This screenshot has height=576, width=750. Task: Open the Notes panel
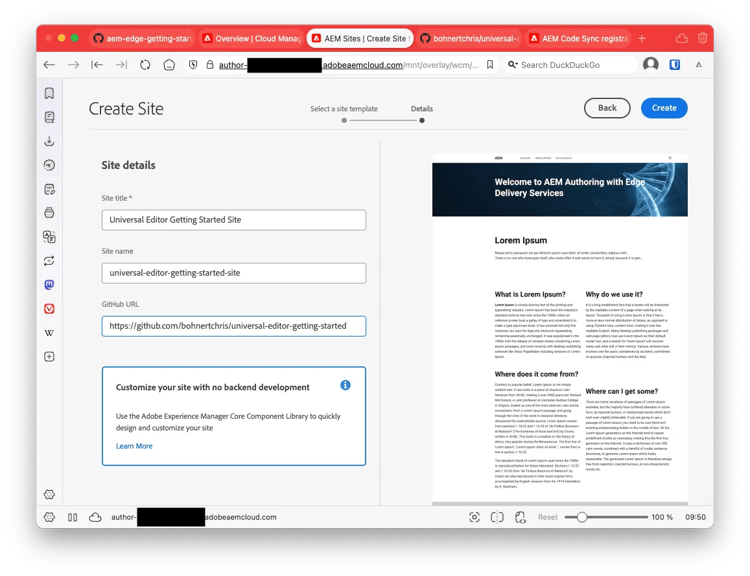click(49, 189)
